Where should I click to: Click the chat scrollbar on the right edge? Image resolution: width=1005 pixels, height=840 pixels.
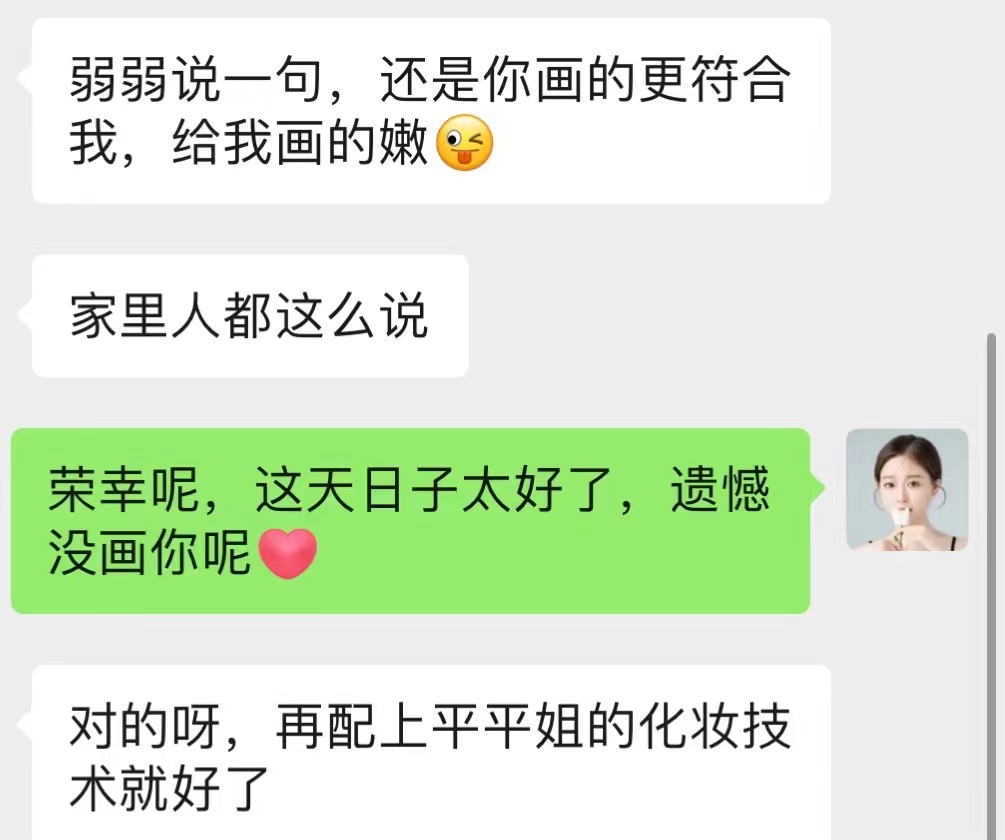[x=992, y=586]
